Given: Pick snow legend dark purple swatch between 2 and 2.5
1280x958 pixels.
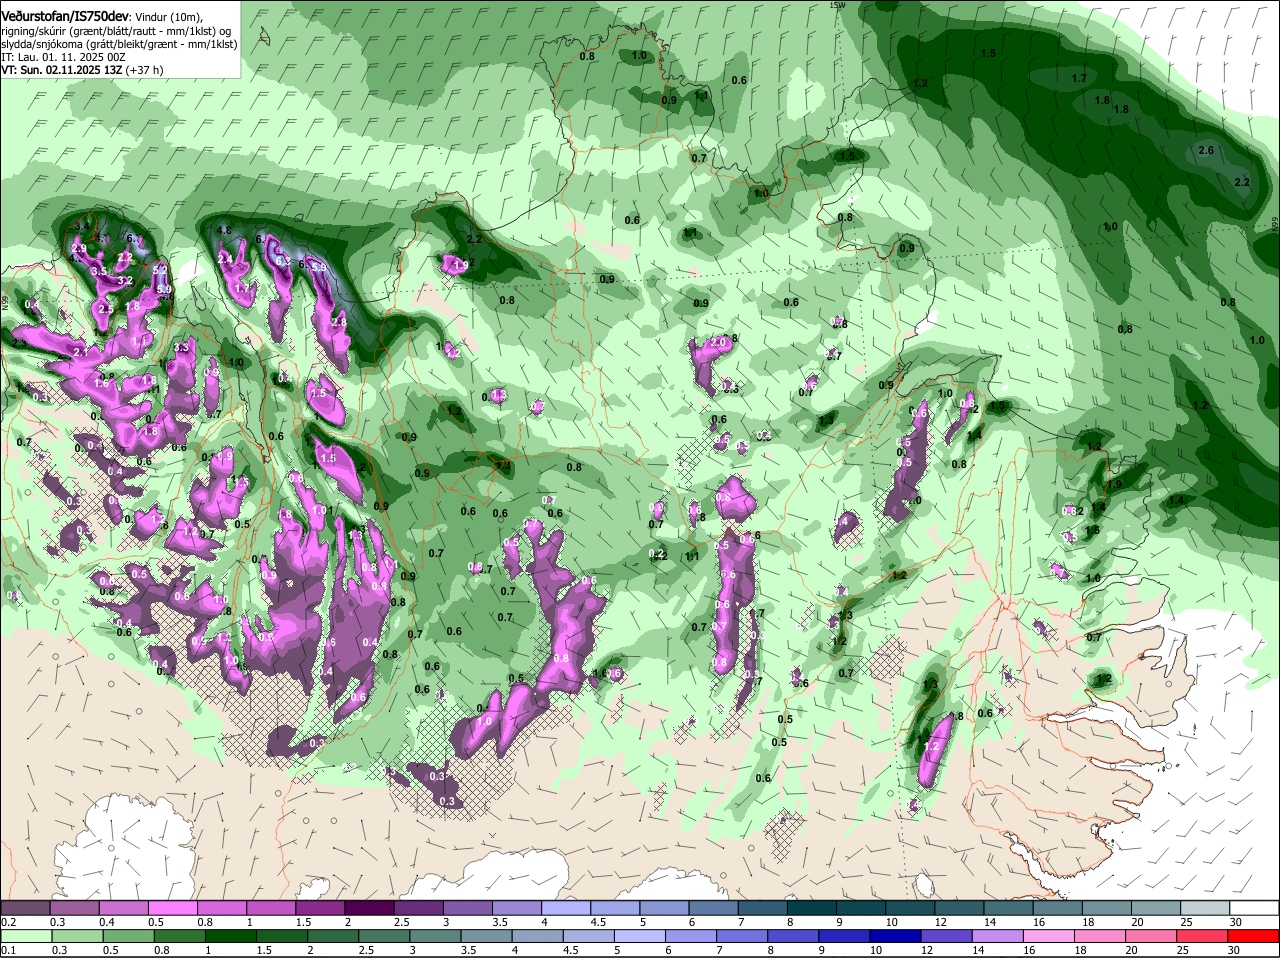Looking at the screenshot, I should (368, 907).
